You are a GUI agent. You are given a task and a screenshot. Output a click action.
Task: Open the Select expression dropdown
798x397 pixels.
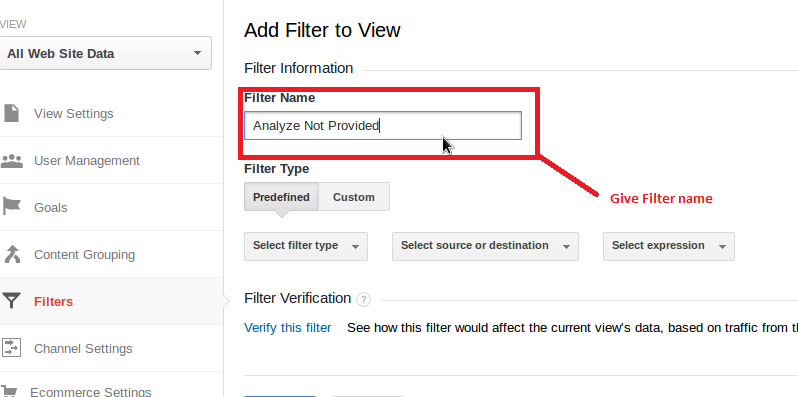tap(669, 246)
